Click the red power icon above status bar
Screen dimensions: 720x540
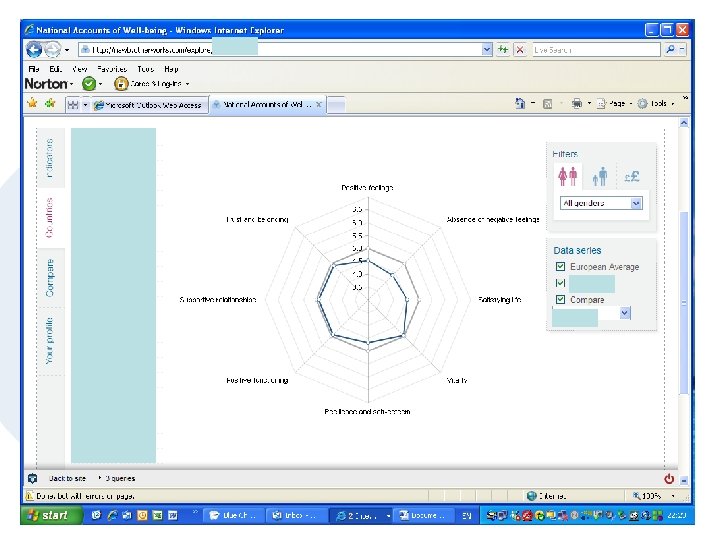(669, 478)
